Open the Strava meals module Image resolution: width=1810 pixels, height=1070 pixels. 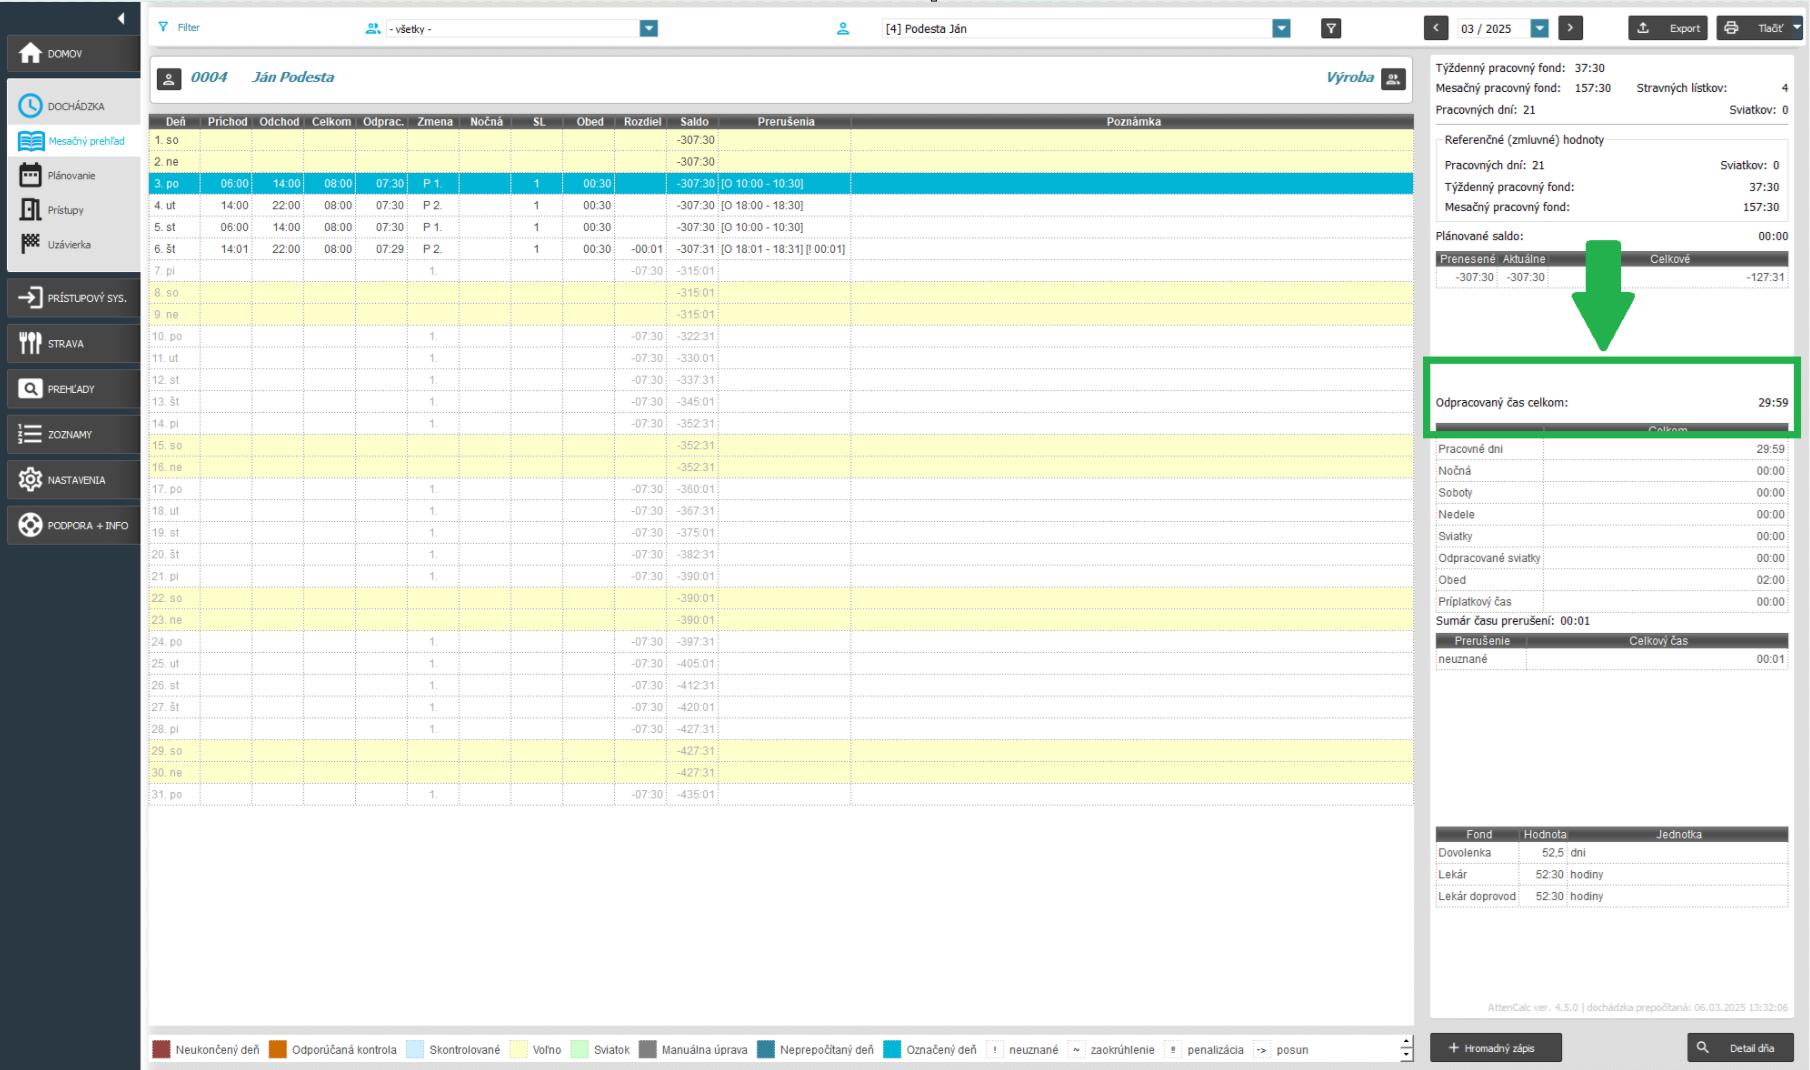[x=72, y=344]
